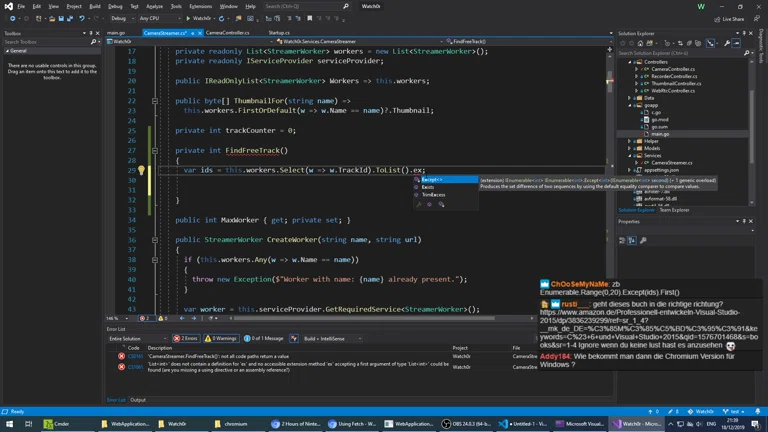Image resolution: width=768 pixels, height=432 pixels.
Task: Switch to the Team Explorer tab
Action: pos(674,210)
